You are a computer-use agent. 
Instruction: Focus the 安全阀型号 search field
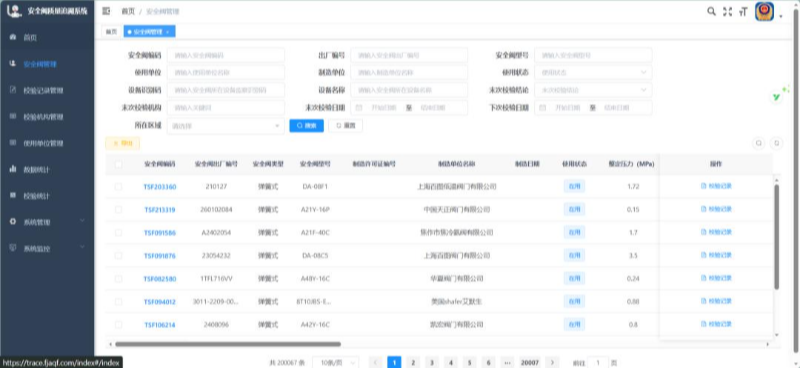(x=593, y=55)
